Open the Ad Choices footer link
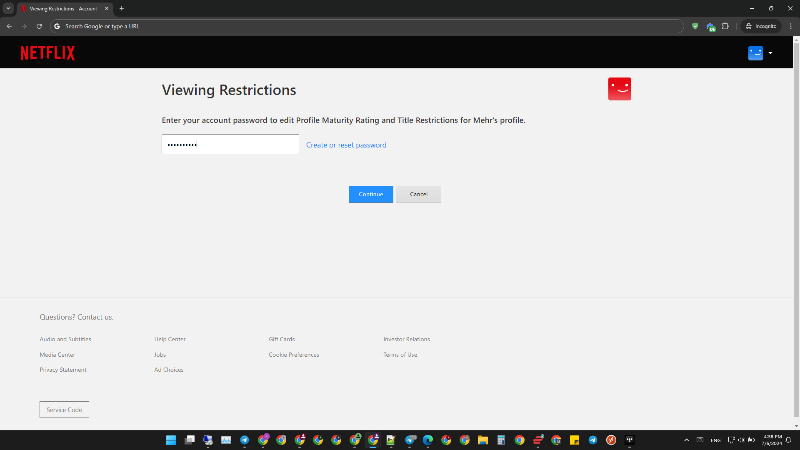Viewport: 800px width, 450px height. (168, 370)
